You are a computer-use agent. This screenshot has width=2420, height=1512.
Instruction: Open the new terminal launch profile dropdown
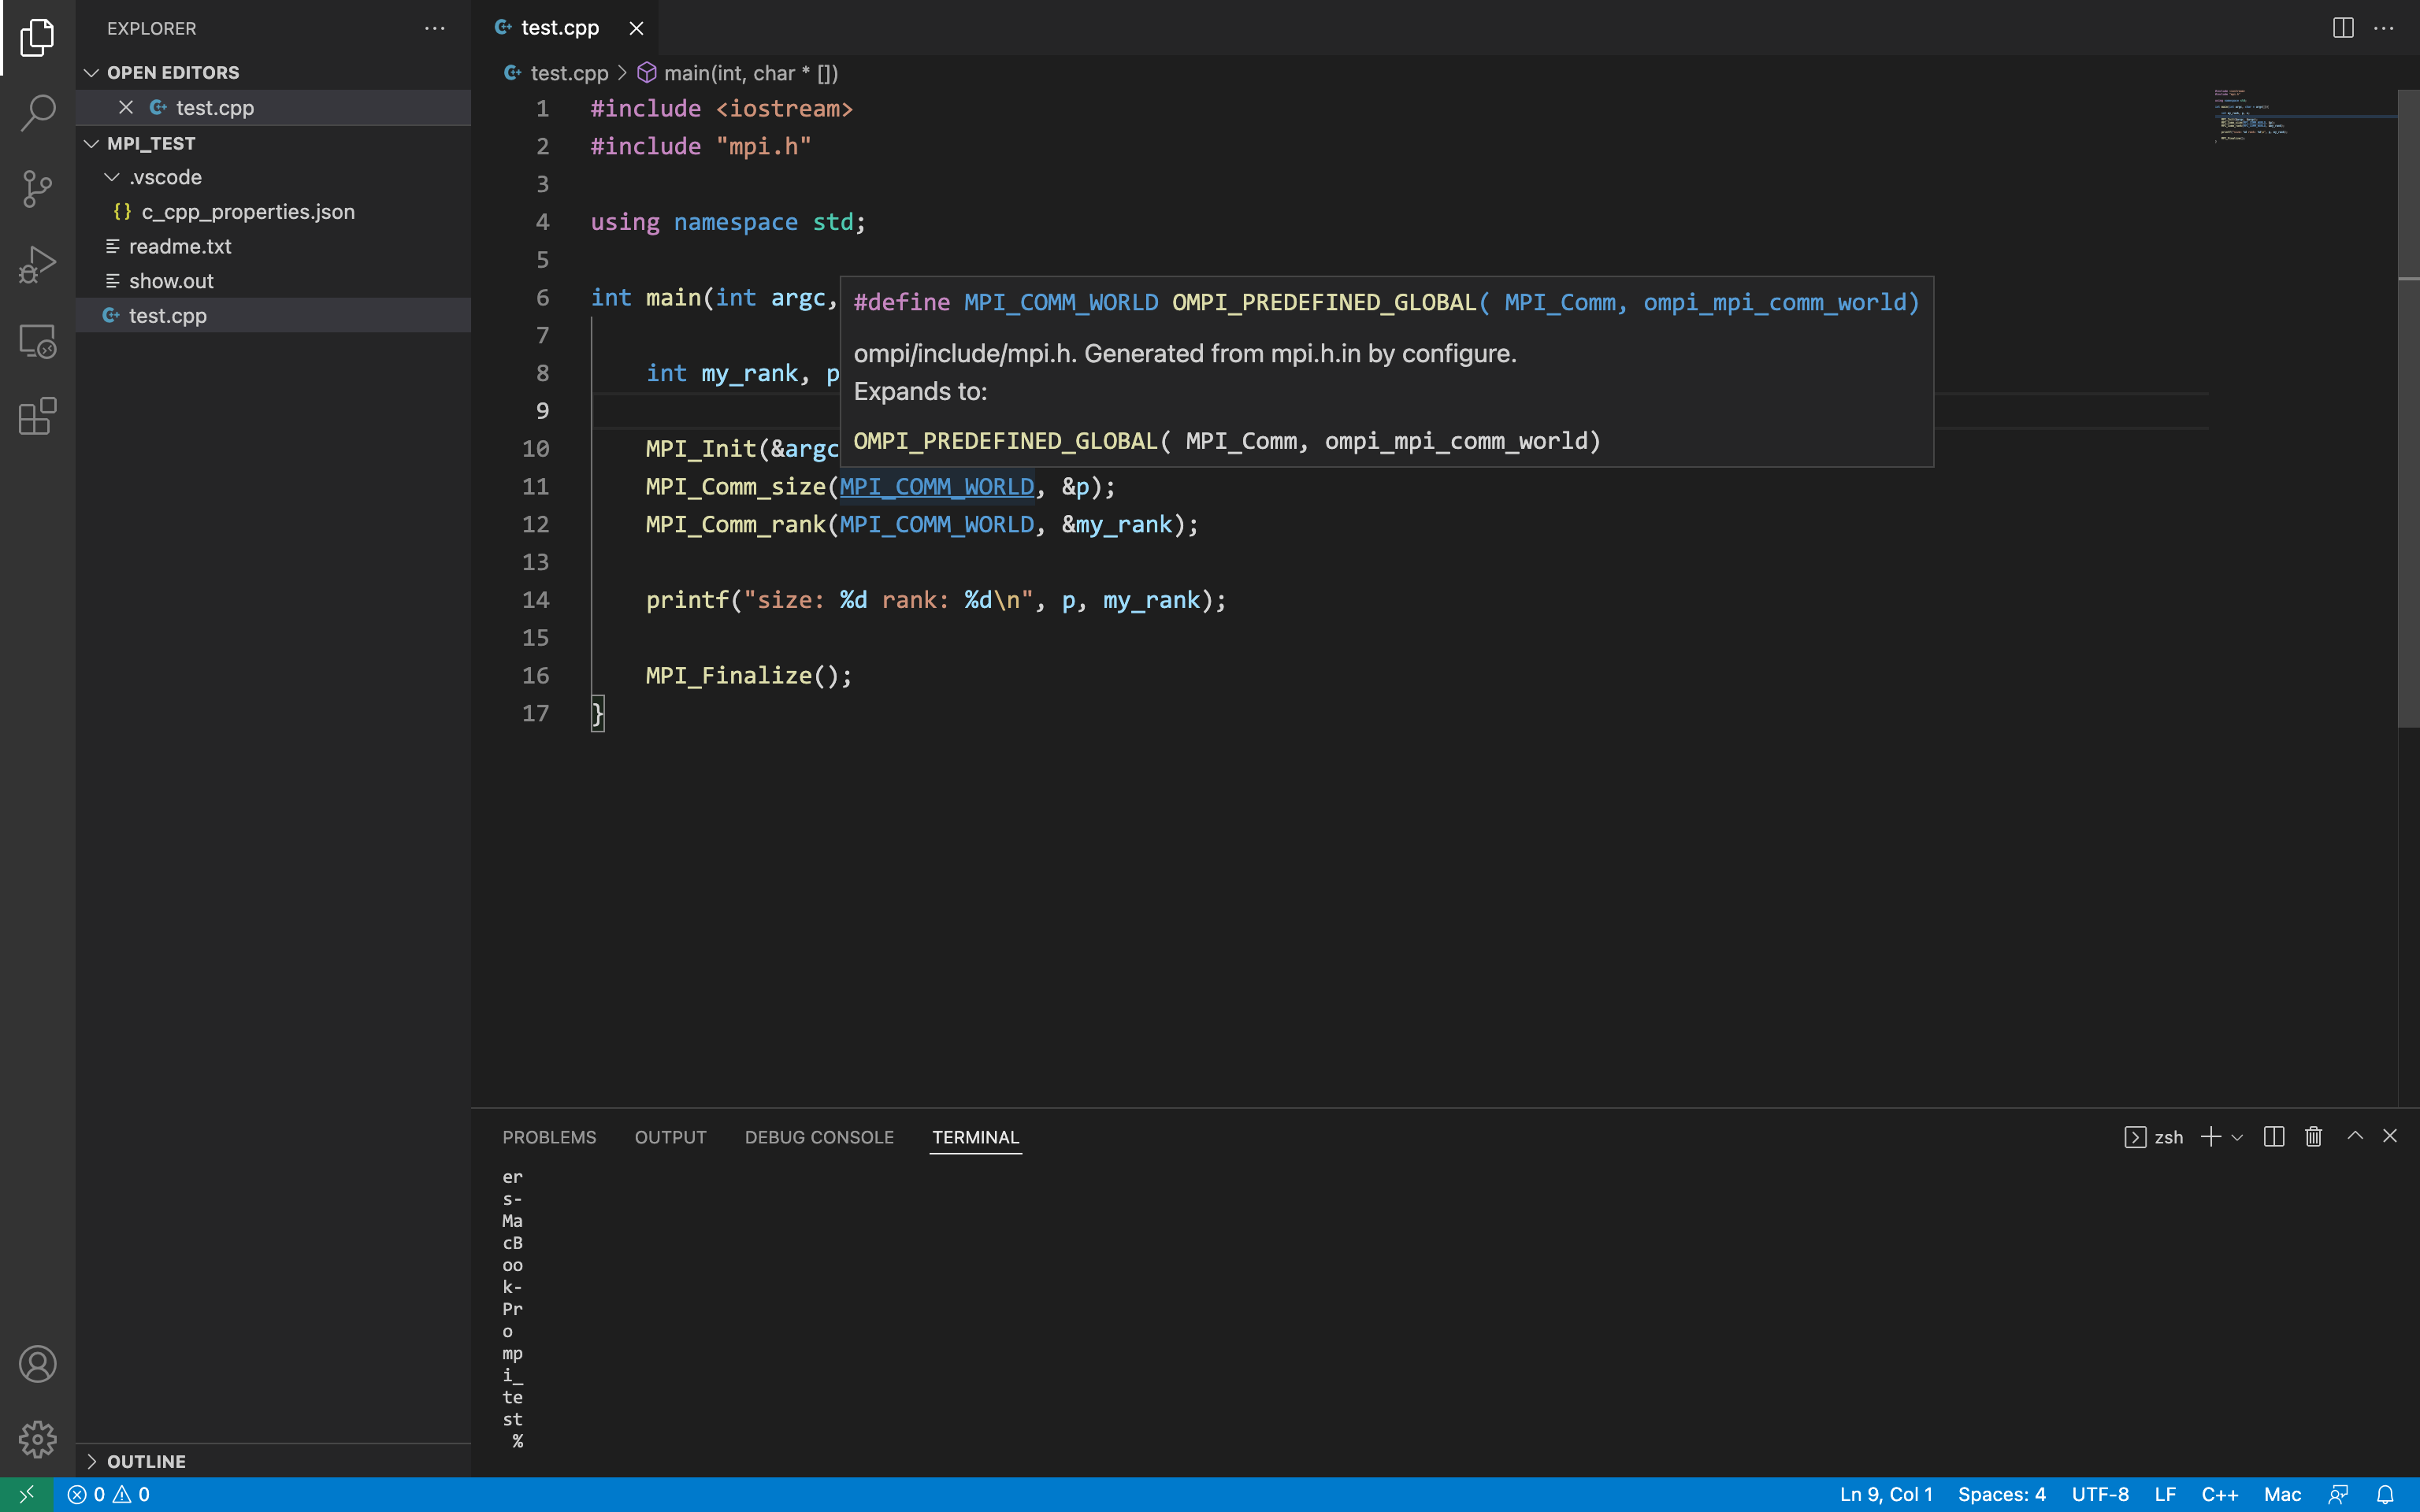tap(2237, 1137)
